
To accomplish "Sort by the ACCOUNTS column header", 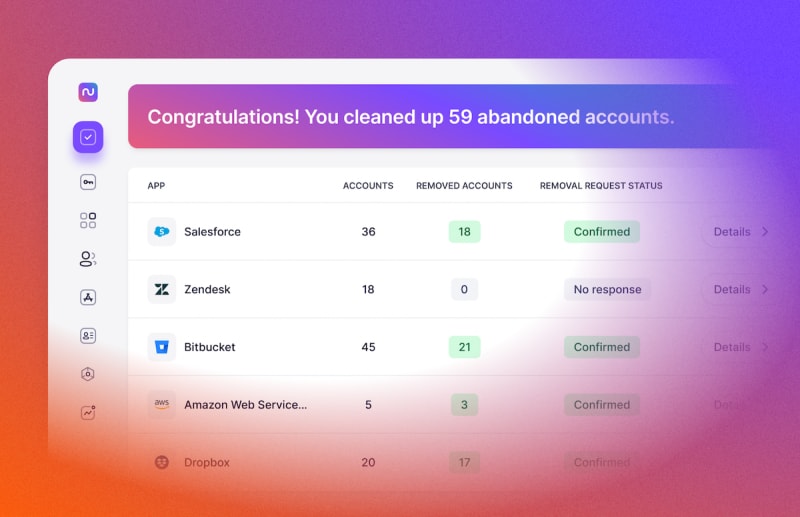I will tap(368, 186).
